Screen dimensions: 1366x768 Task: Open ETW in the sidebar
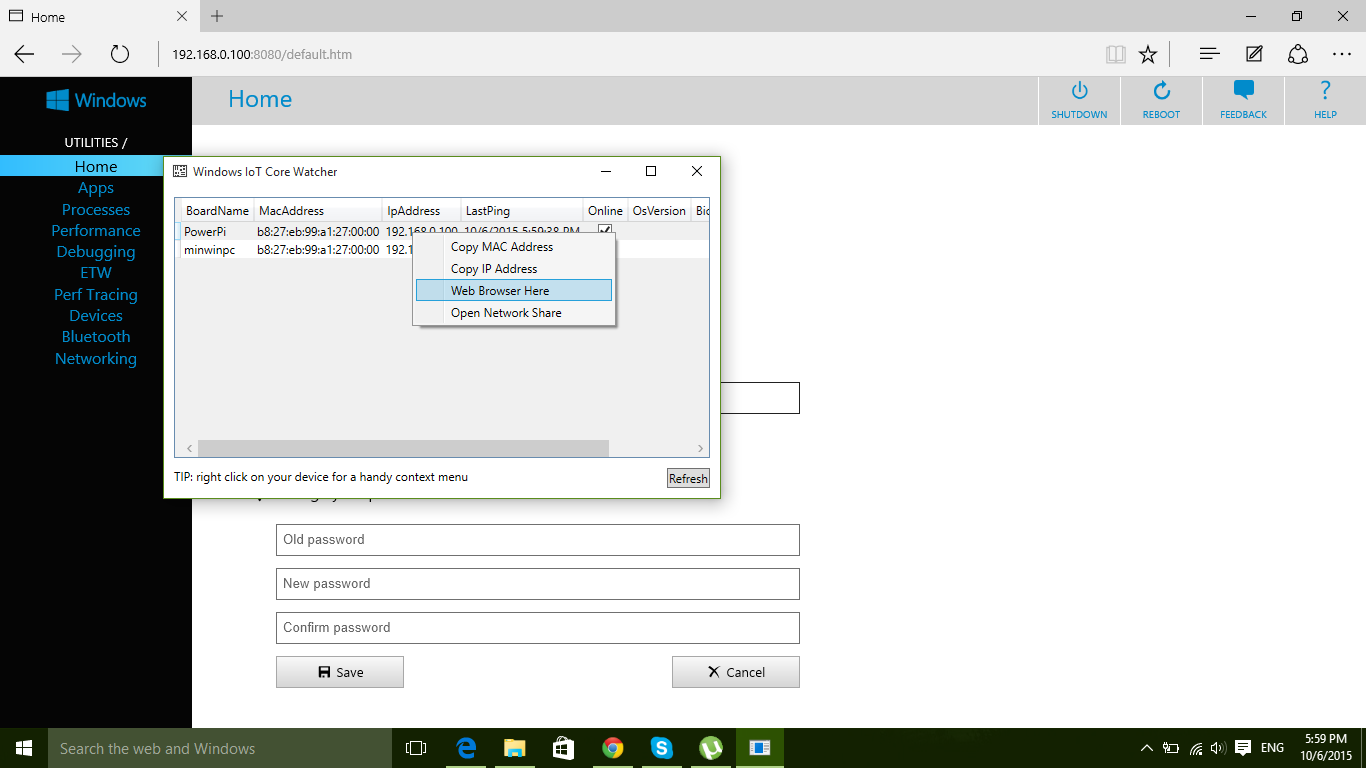[96, 273]
